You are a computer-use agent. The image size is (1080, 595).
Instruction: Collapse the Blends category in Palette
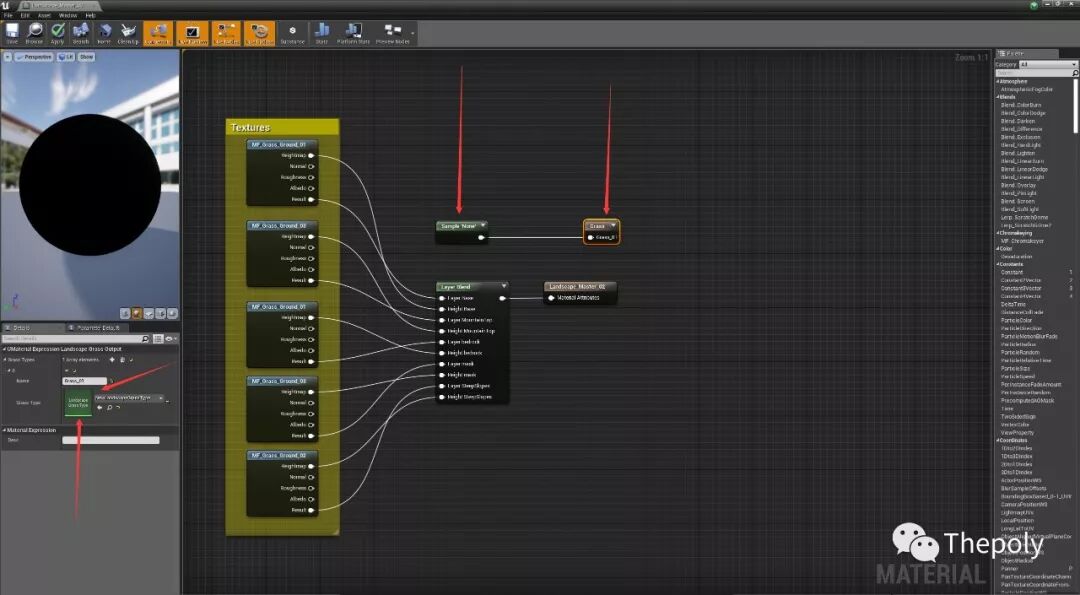coord(997,97)
